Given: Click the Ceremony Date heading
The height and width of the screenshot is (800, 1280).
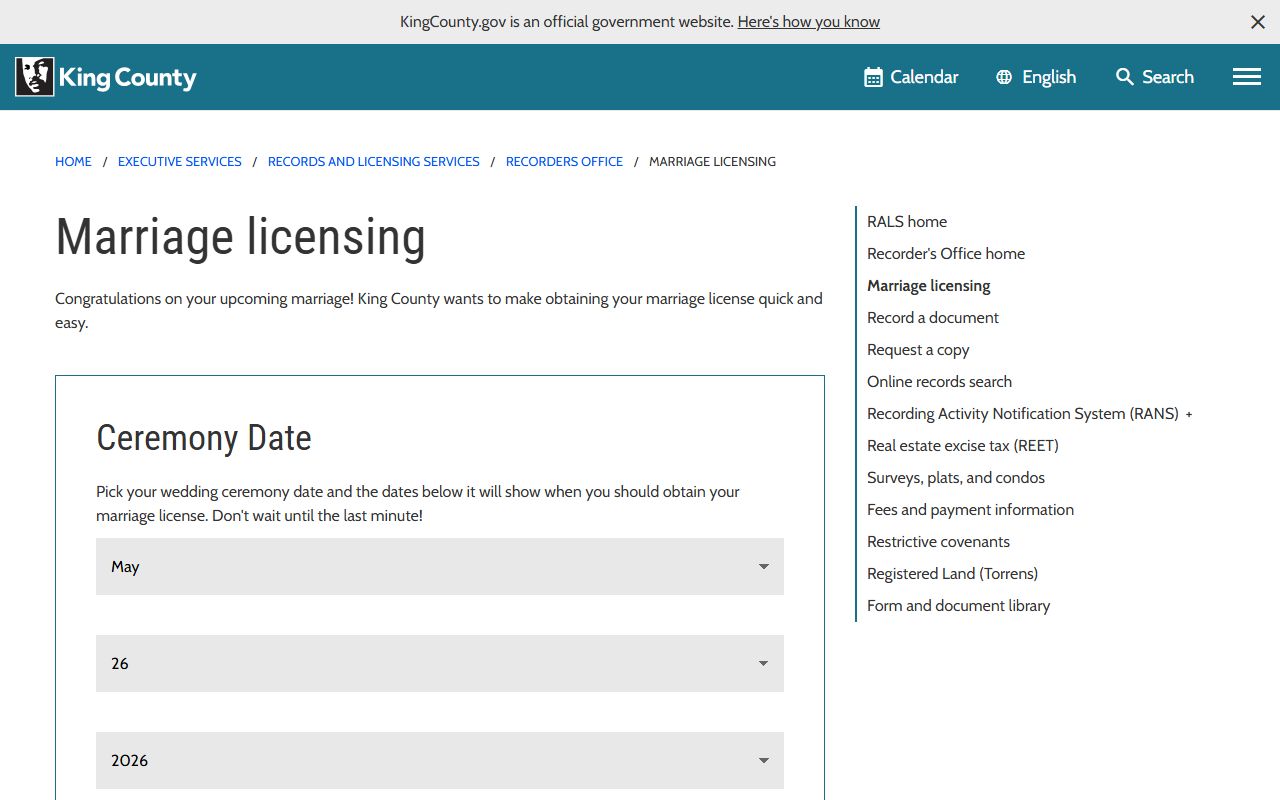Looking at the screenshot, I should point(204,438).
